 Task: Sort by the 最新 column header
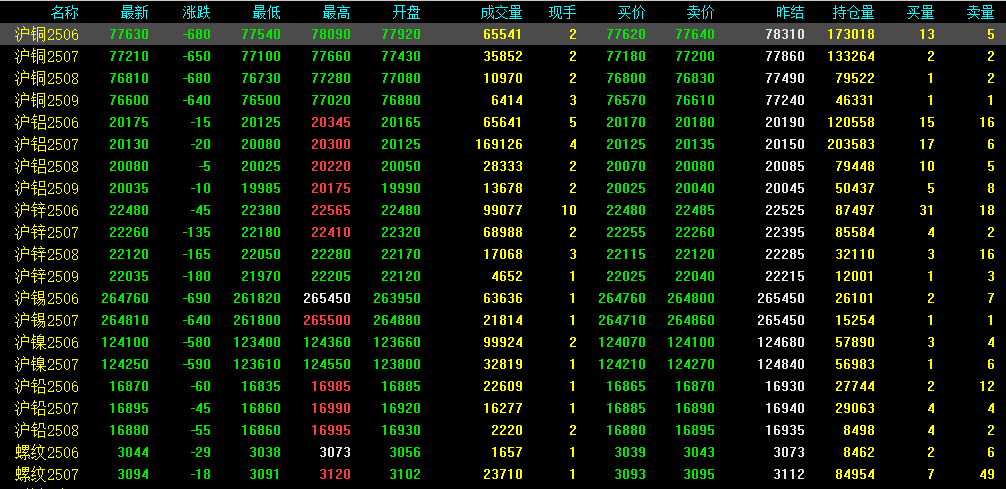click(x=134, y=12)
